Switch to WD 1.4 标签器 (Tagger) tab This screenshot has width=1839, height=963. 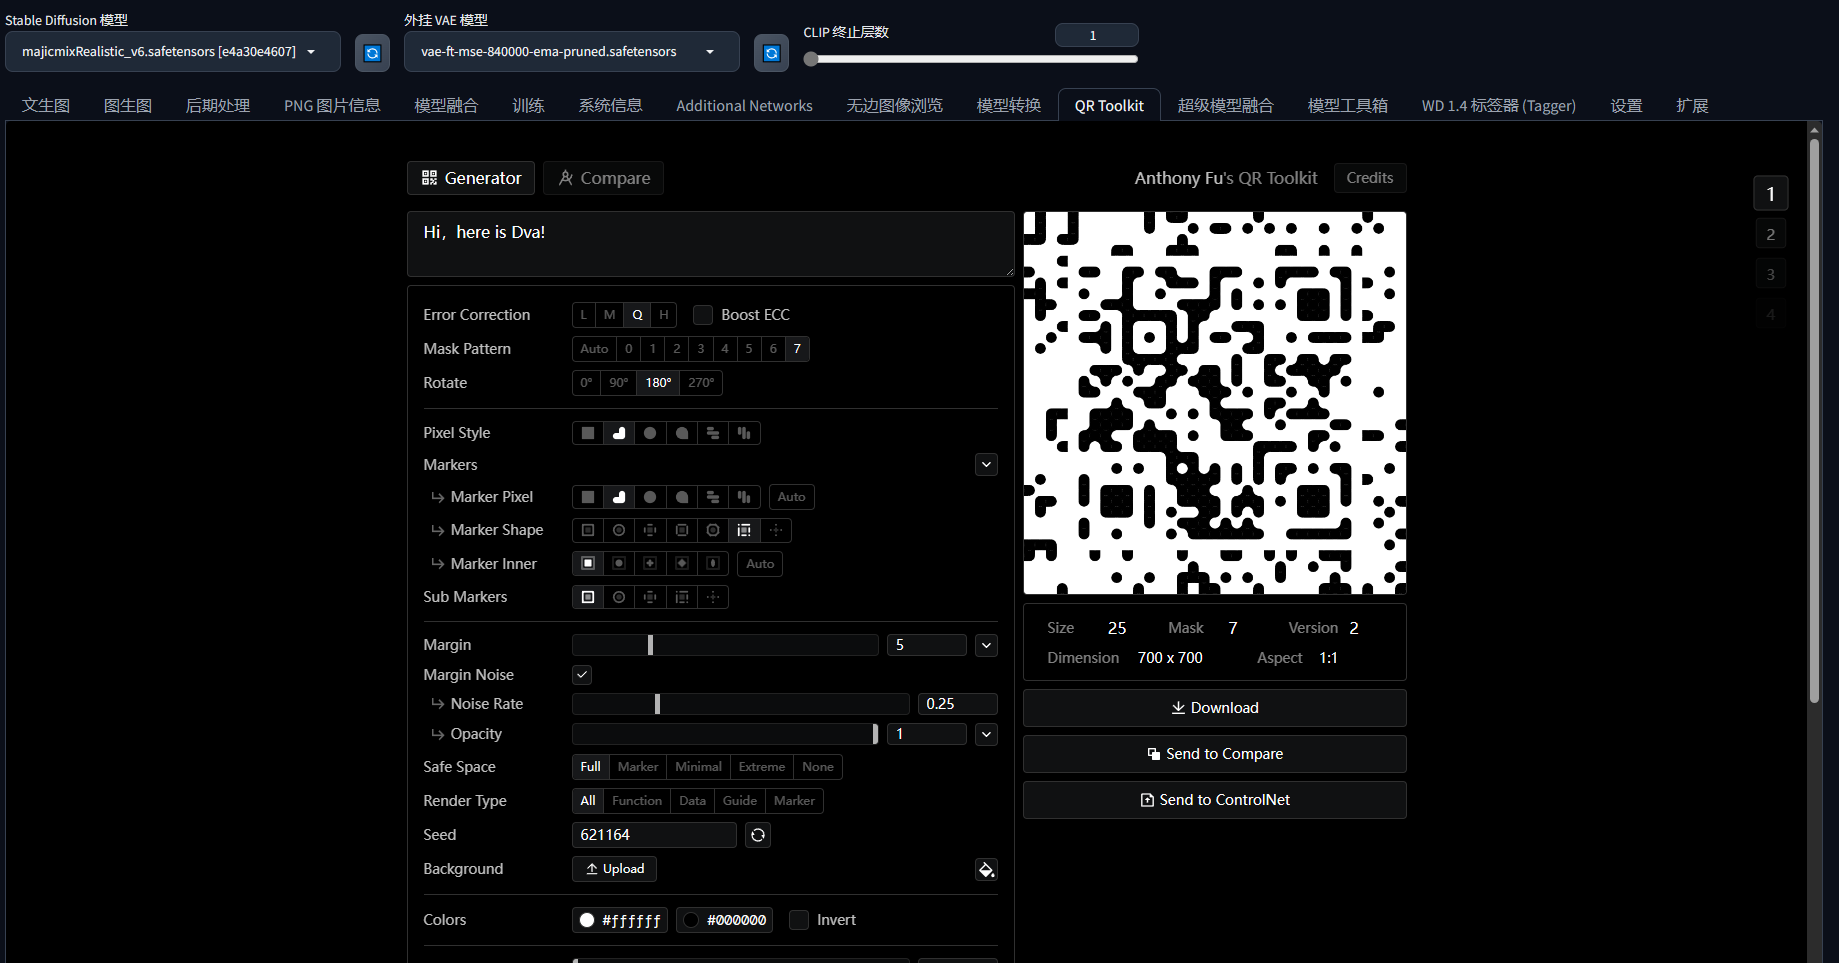(1498, 106)
